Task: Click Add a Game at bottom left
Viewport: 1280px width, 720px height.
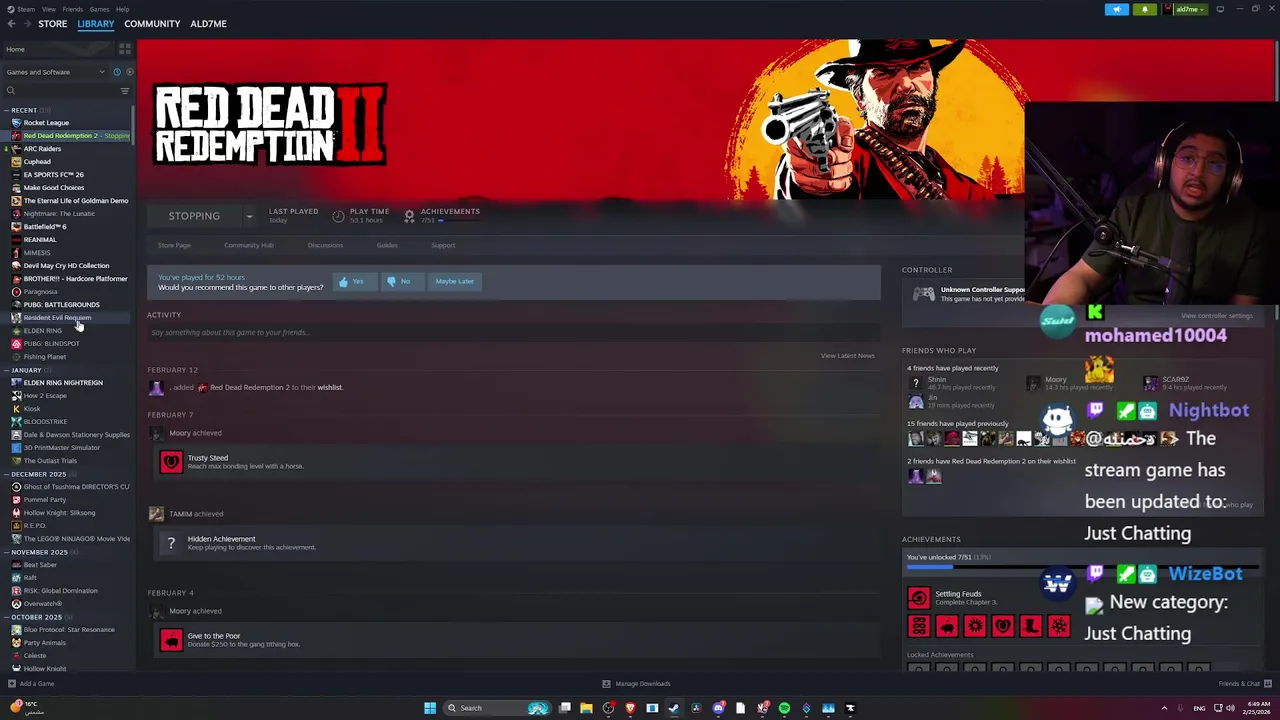Action: click(x=30, y=684)
